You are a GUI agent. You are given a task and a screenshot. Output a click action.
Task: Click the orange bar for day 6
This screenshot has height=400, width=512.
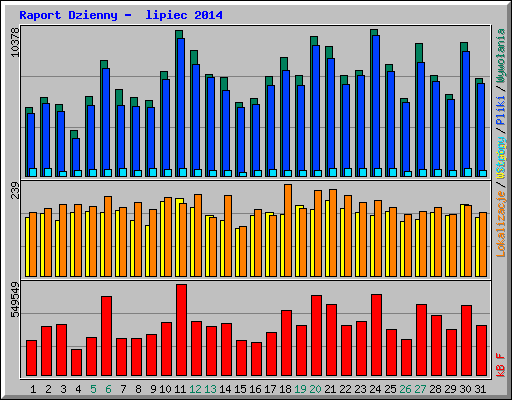click(108, 236)
